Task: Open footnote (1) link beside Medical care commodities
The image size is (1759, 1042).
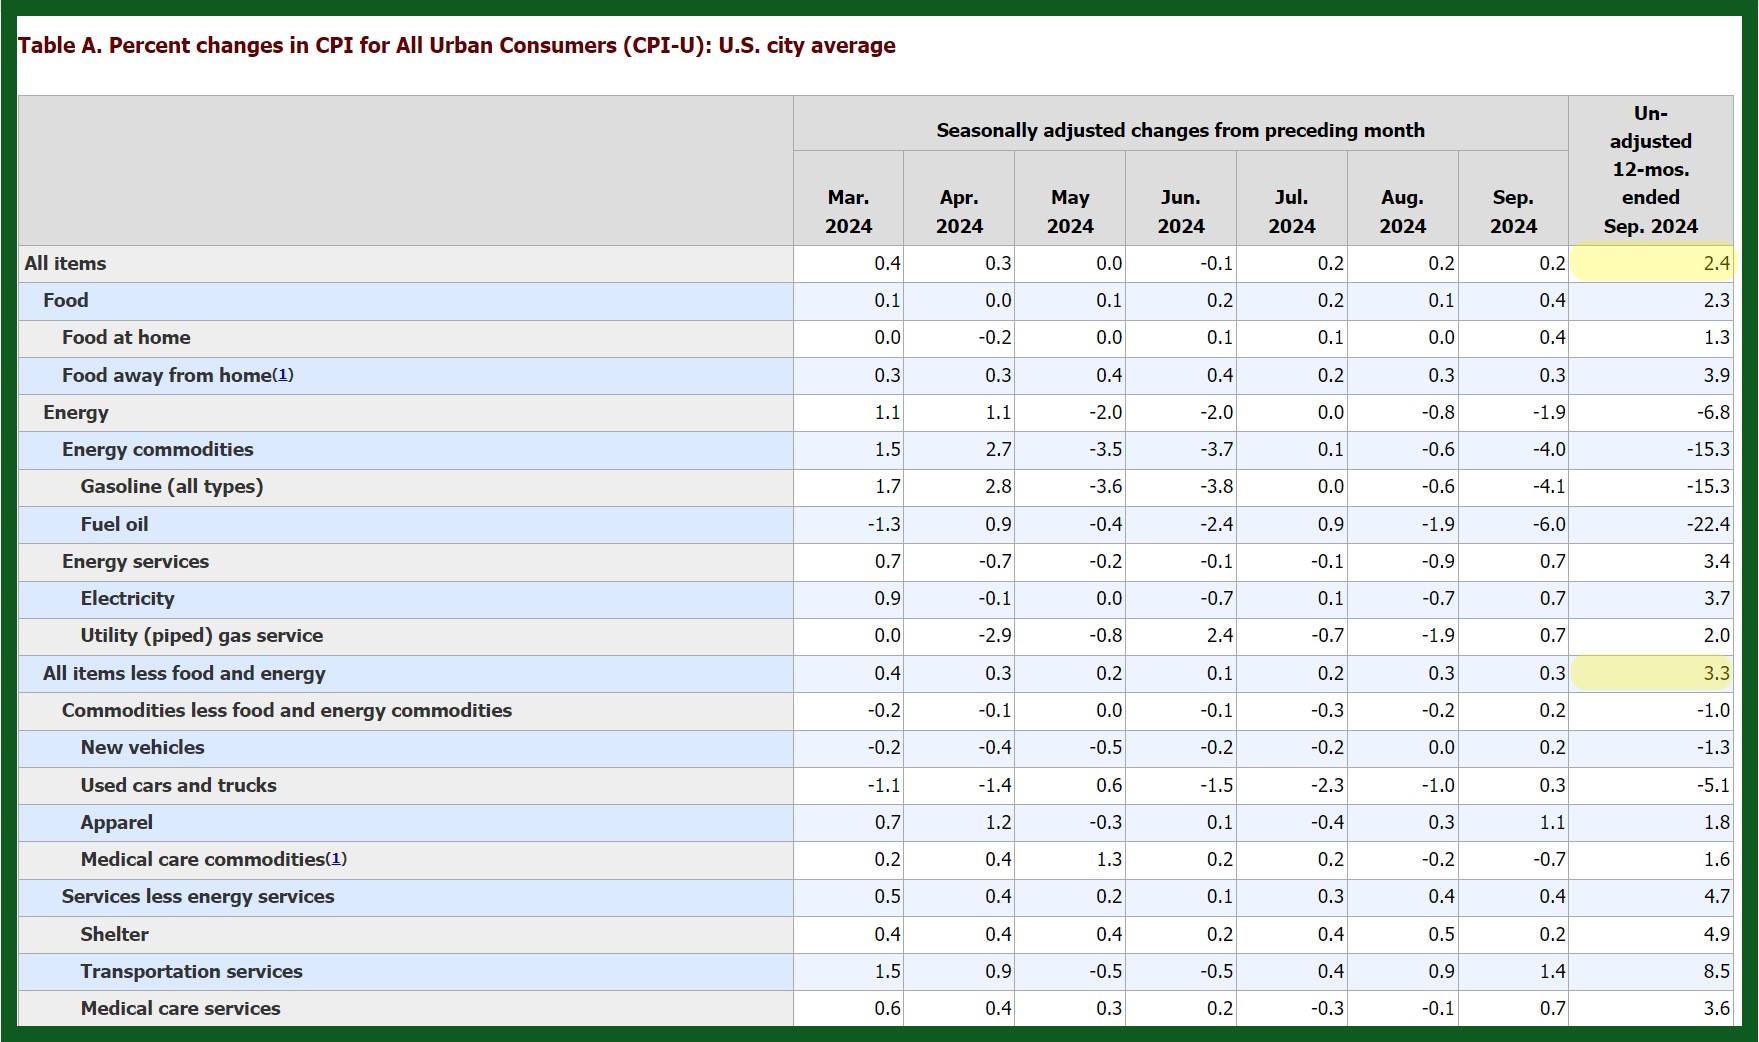Action: click(337, 859)
